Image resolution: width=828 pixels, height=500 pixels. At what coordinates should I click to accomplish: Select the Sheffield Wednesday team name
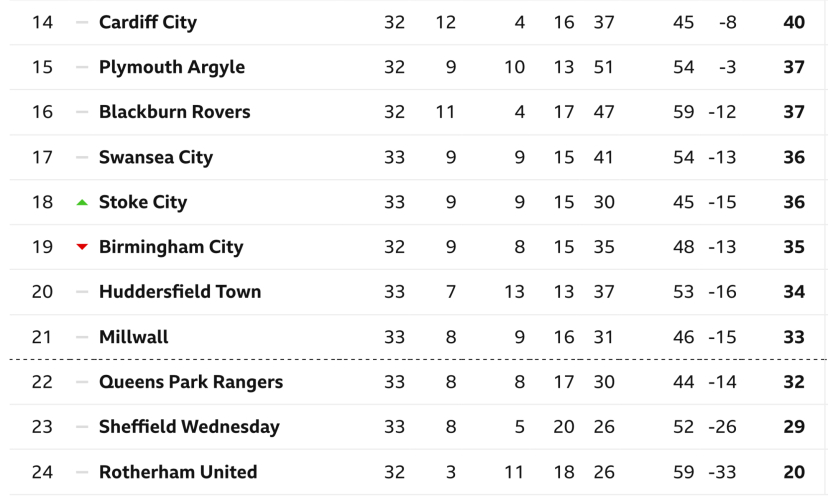click(189, 427)
